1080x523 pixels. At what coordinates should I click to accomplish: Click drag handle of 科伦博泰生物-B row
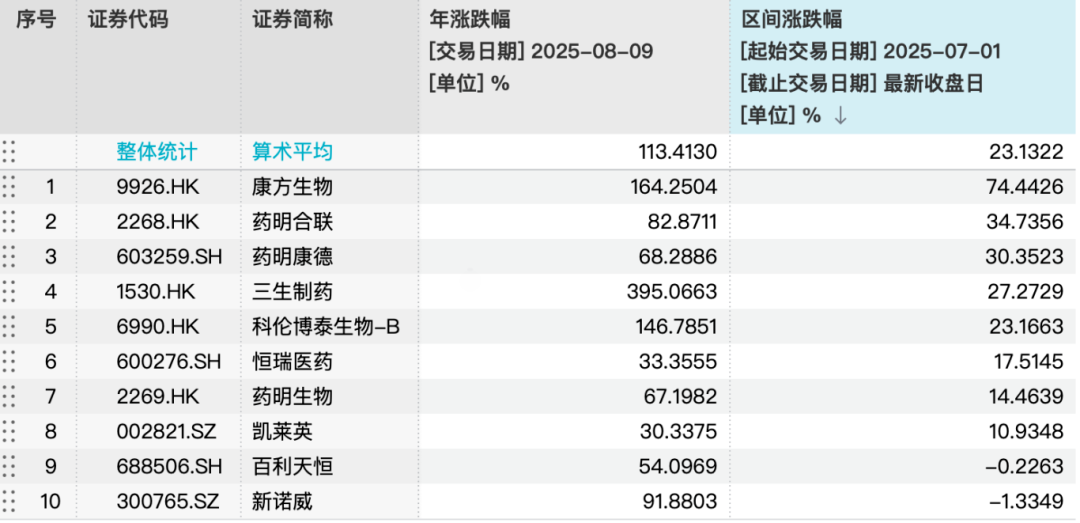point(9,327)
